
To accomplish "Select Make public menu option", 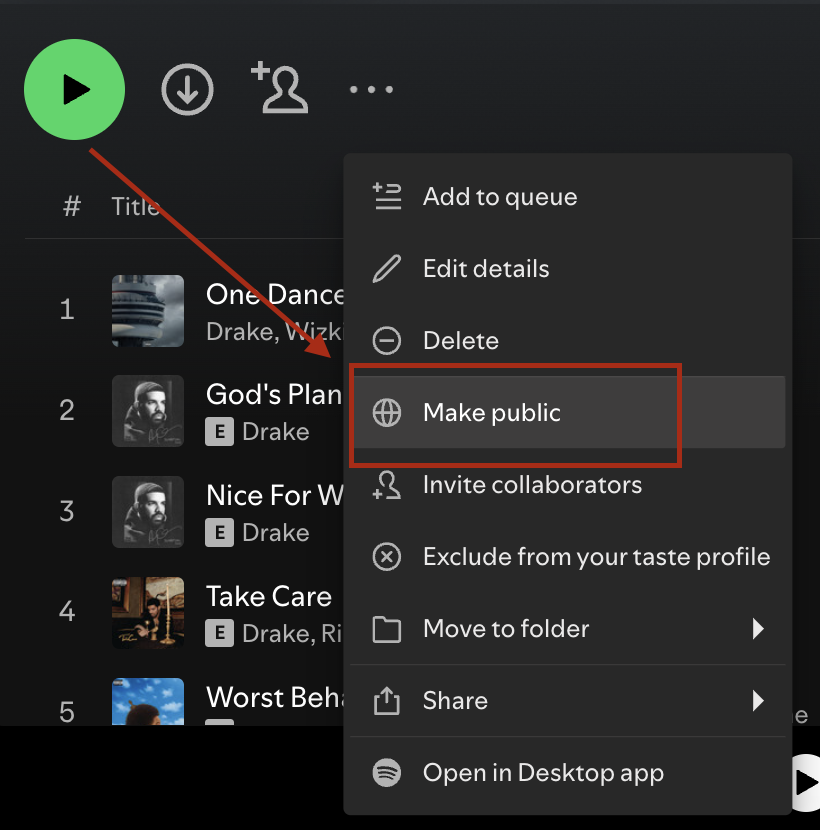I will 567,412.
